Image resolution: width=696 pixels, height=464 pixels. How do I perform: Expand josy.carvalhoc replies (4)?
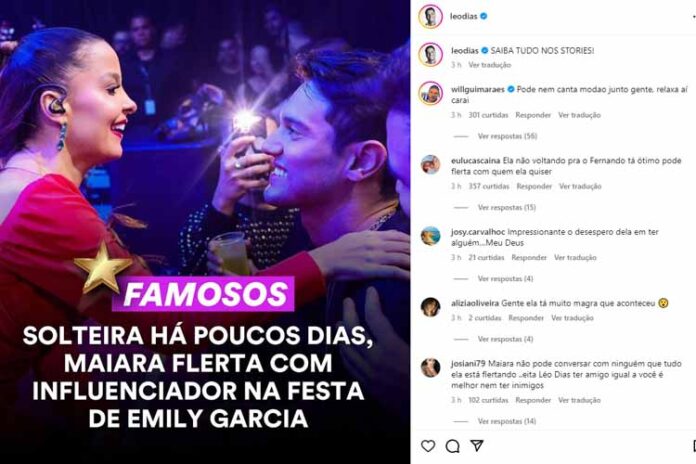click(505, 278)
